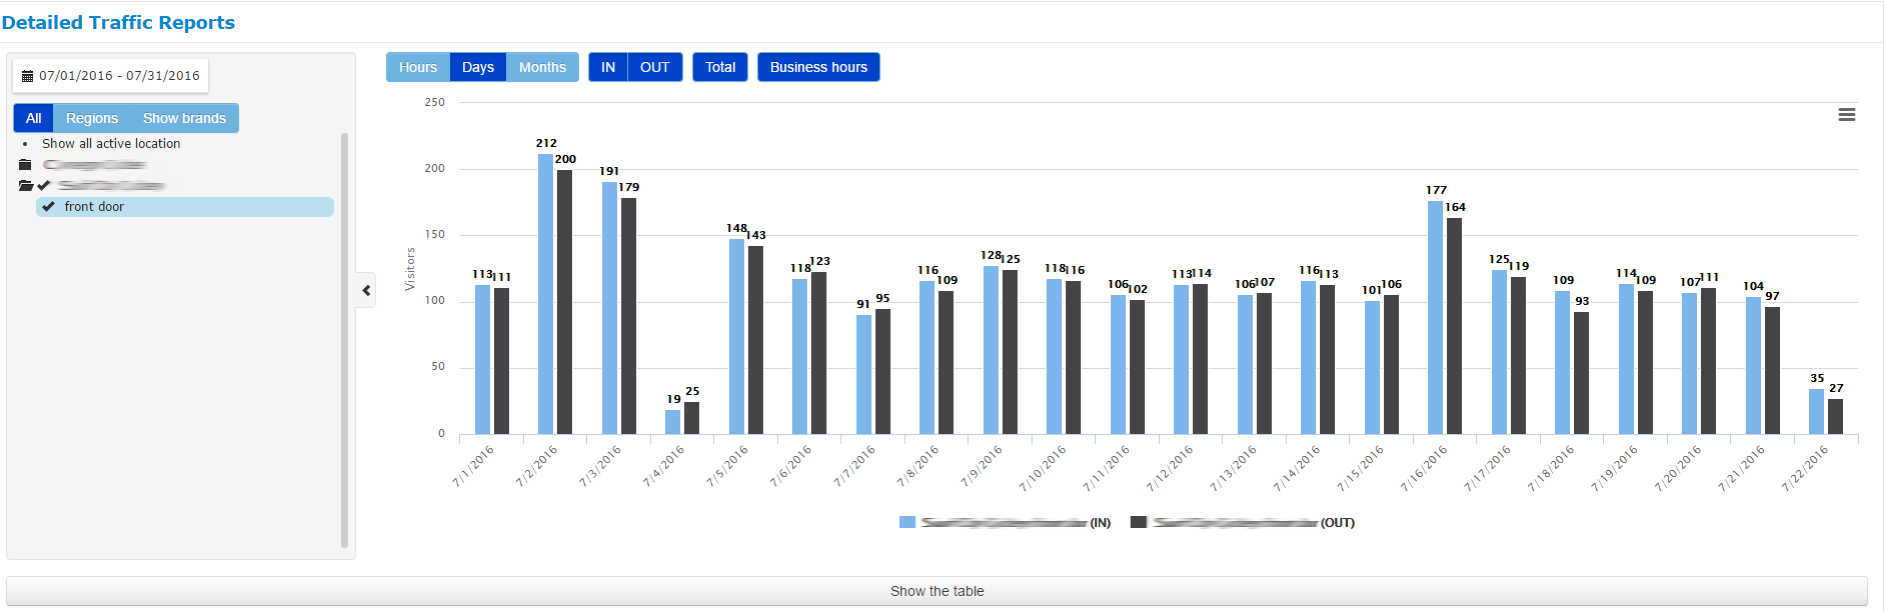Click the closed folder icon in location tree
Screen dimensions: 1885x612
[x=25, y=165]
